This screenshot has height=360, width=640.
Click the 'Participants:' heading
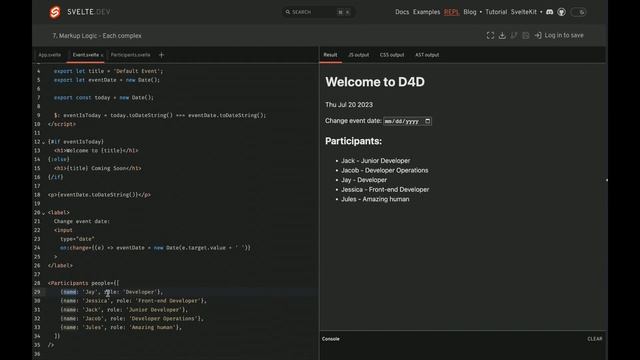[x=353, y=141]
